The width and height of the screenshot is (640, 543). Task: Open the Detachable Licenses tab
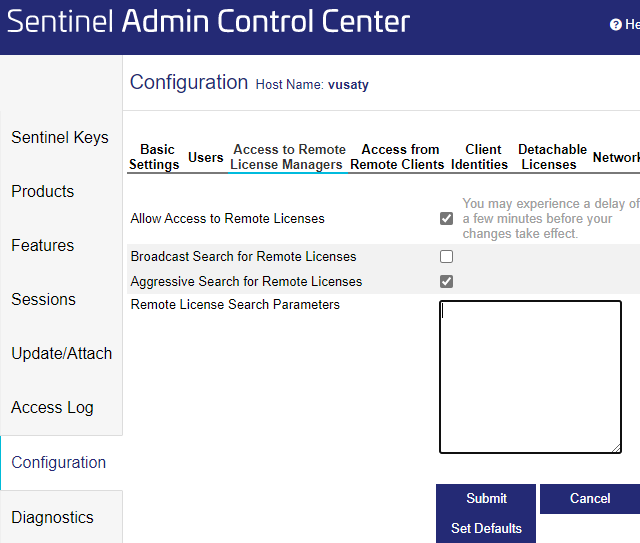[551, 157]
